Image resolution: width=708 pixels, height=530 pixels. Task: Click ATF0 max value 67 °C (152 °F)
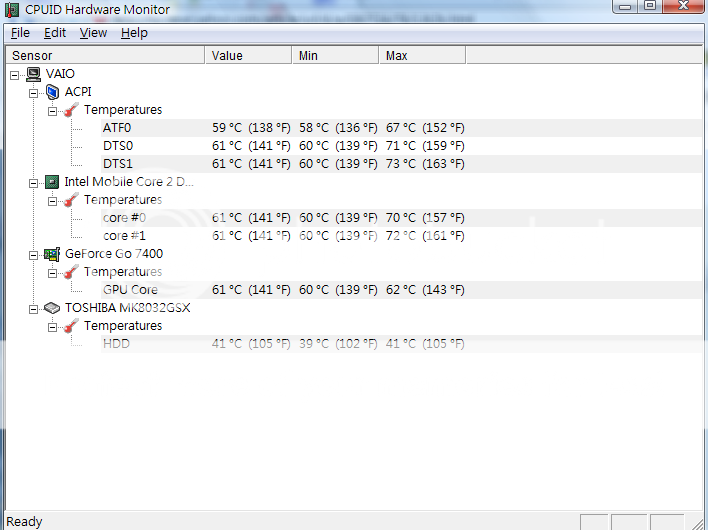(425, 128)
